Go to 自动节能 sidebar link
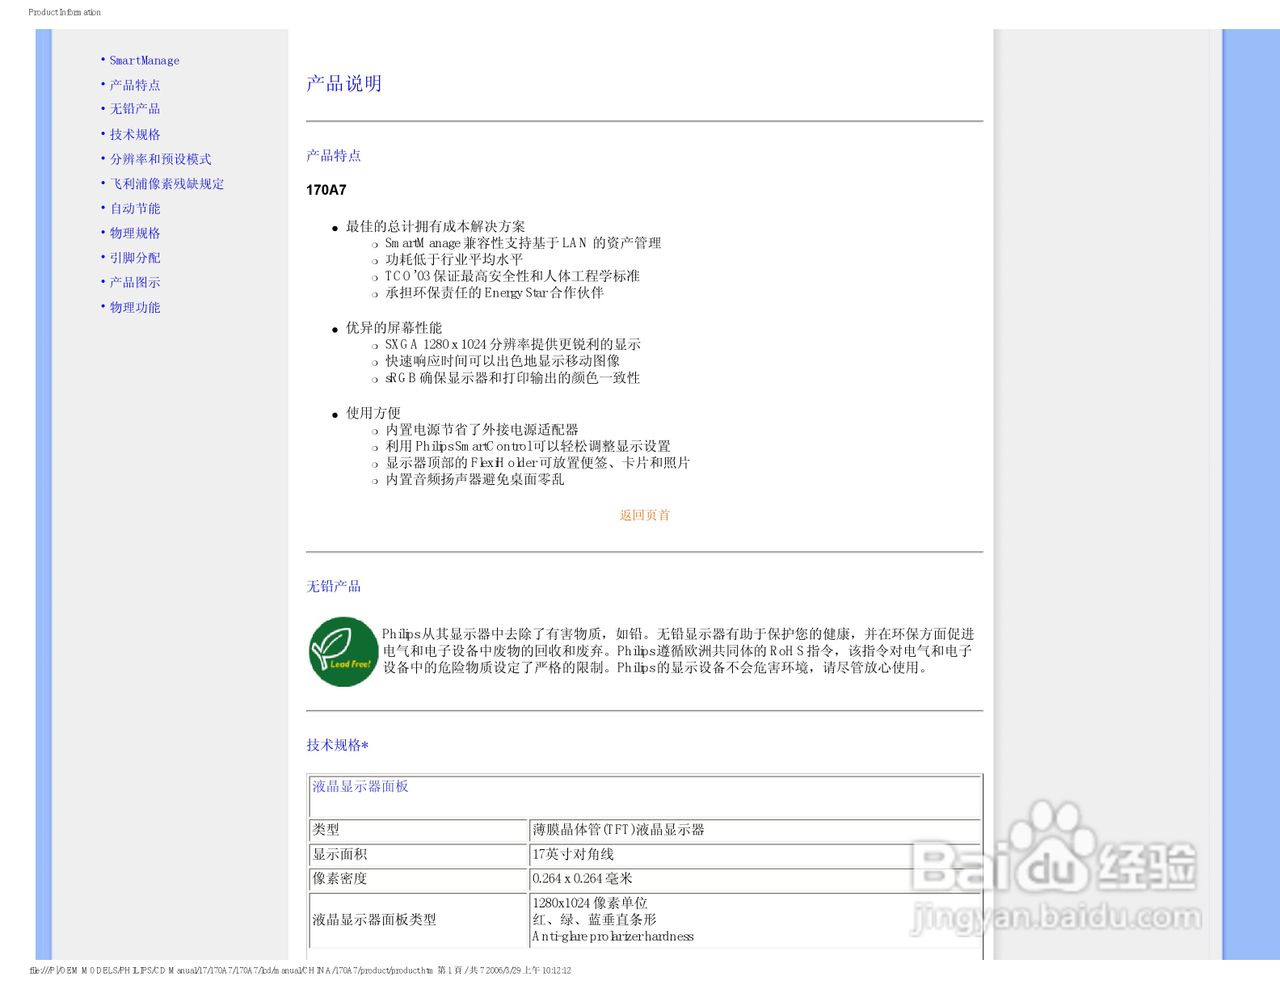The width and height of the screenshot is (1280, 989). pyautogui.click(x=135, y=208)
